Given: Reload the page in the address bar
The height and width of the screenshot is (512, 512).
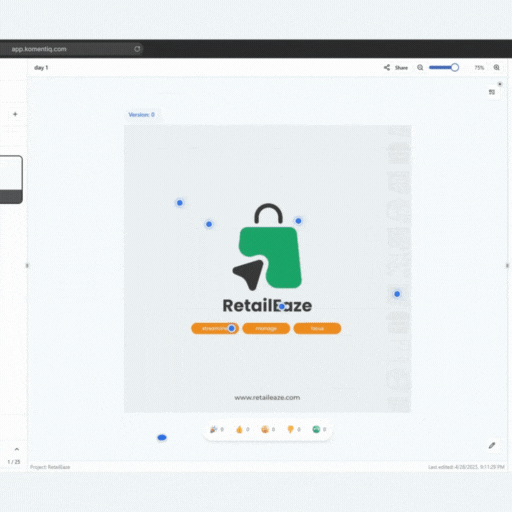Looking at the screenshot, I should point(137,49).
